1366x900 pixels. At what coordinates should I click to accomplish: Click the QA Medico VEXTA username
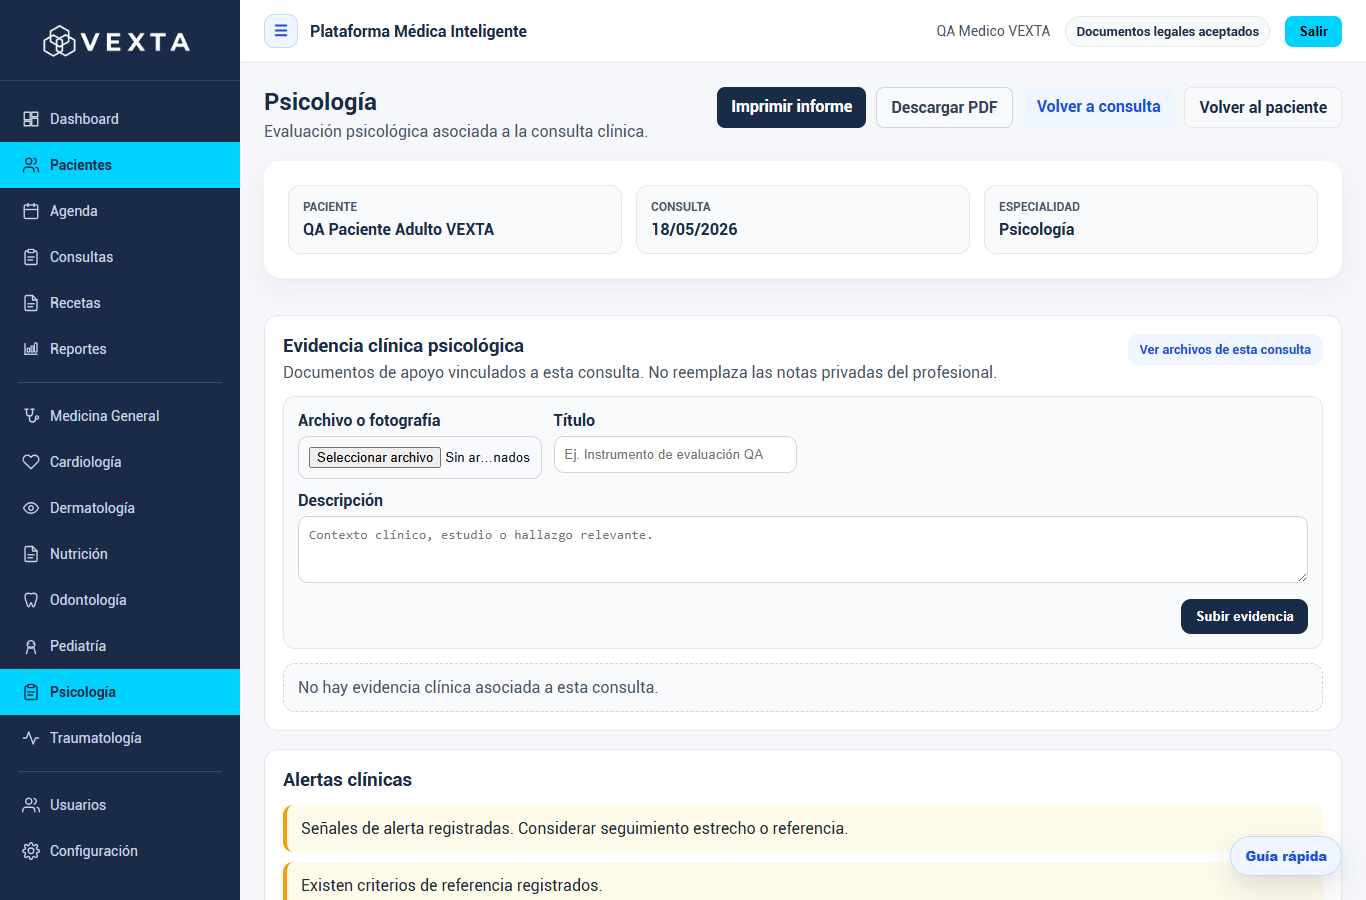993,31
